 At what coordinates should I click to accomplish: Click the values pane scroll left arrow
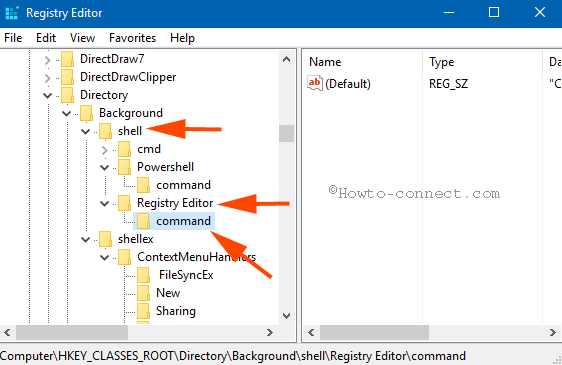[x=311, y=332]
